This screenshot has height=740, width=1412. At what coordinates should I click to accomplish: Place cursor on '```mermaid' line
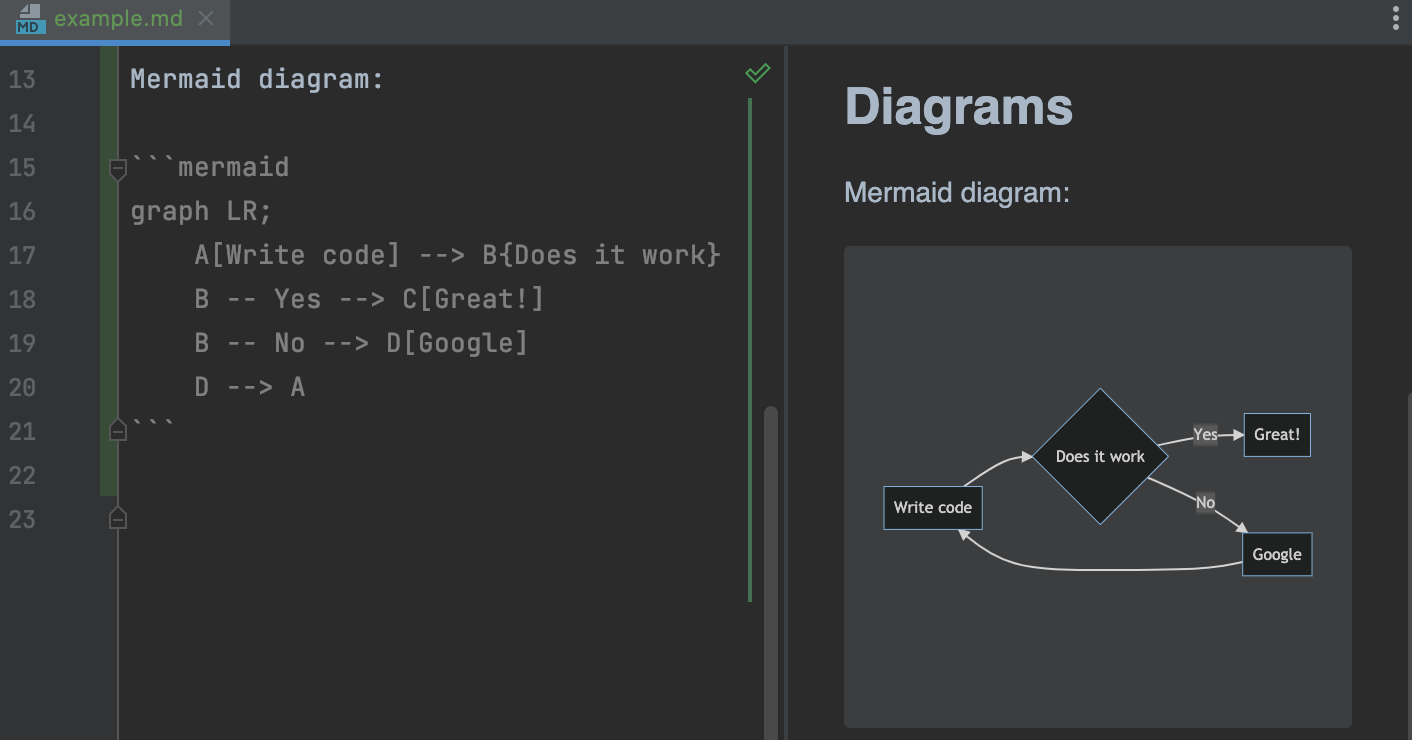210,167
